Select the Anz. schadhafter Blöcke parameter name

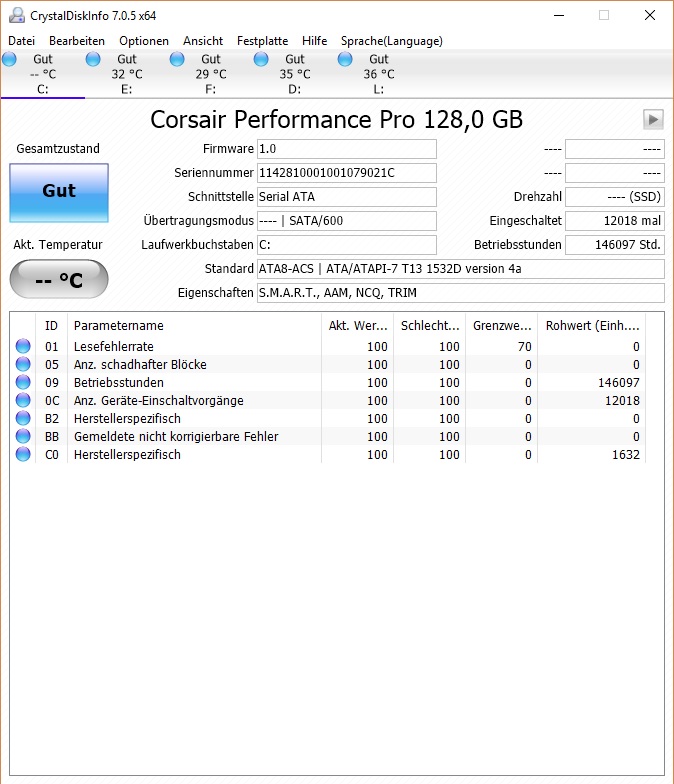tap(140, 364)
